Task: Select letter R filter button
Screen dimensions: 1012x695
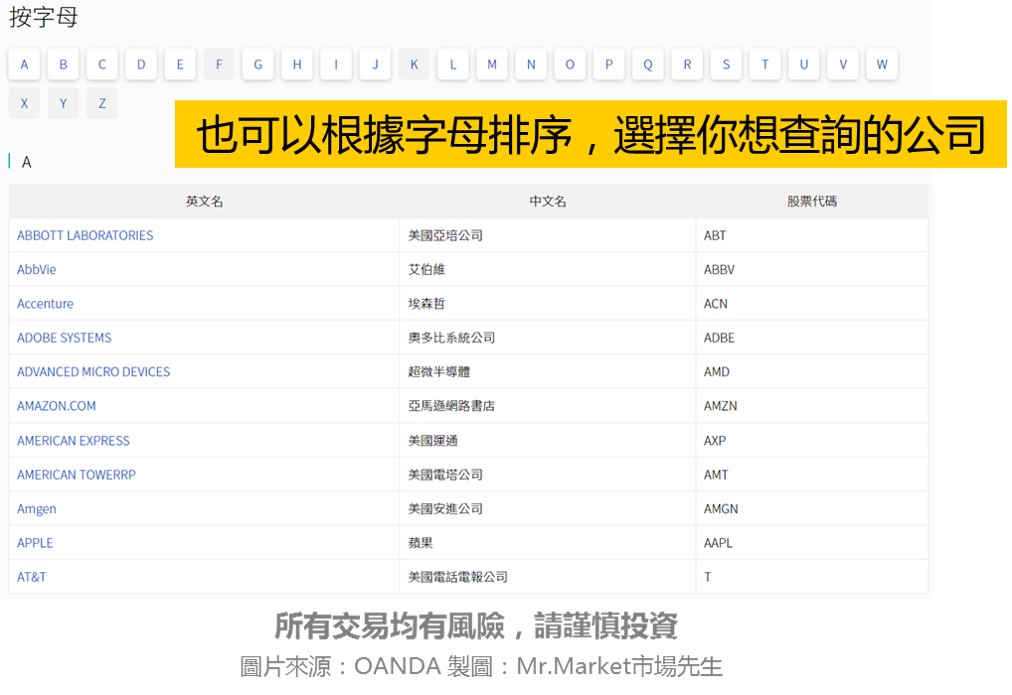Action: 687,64
